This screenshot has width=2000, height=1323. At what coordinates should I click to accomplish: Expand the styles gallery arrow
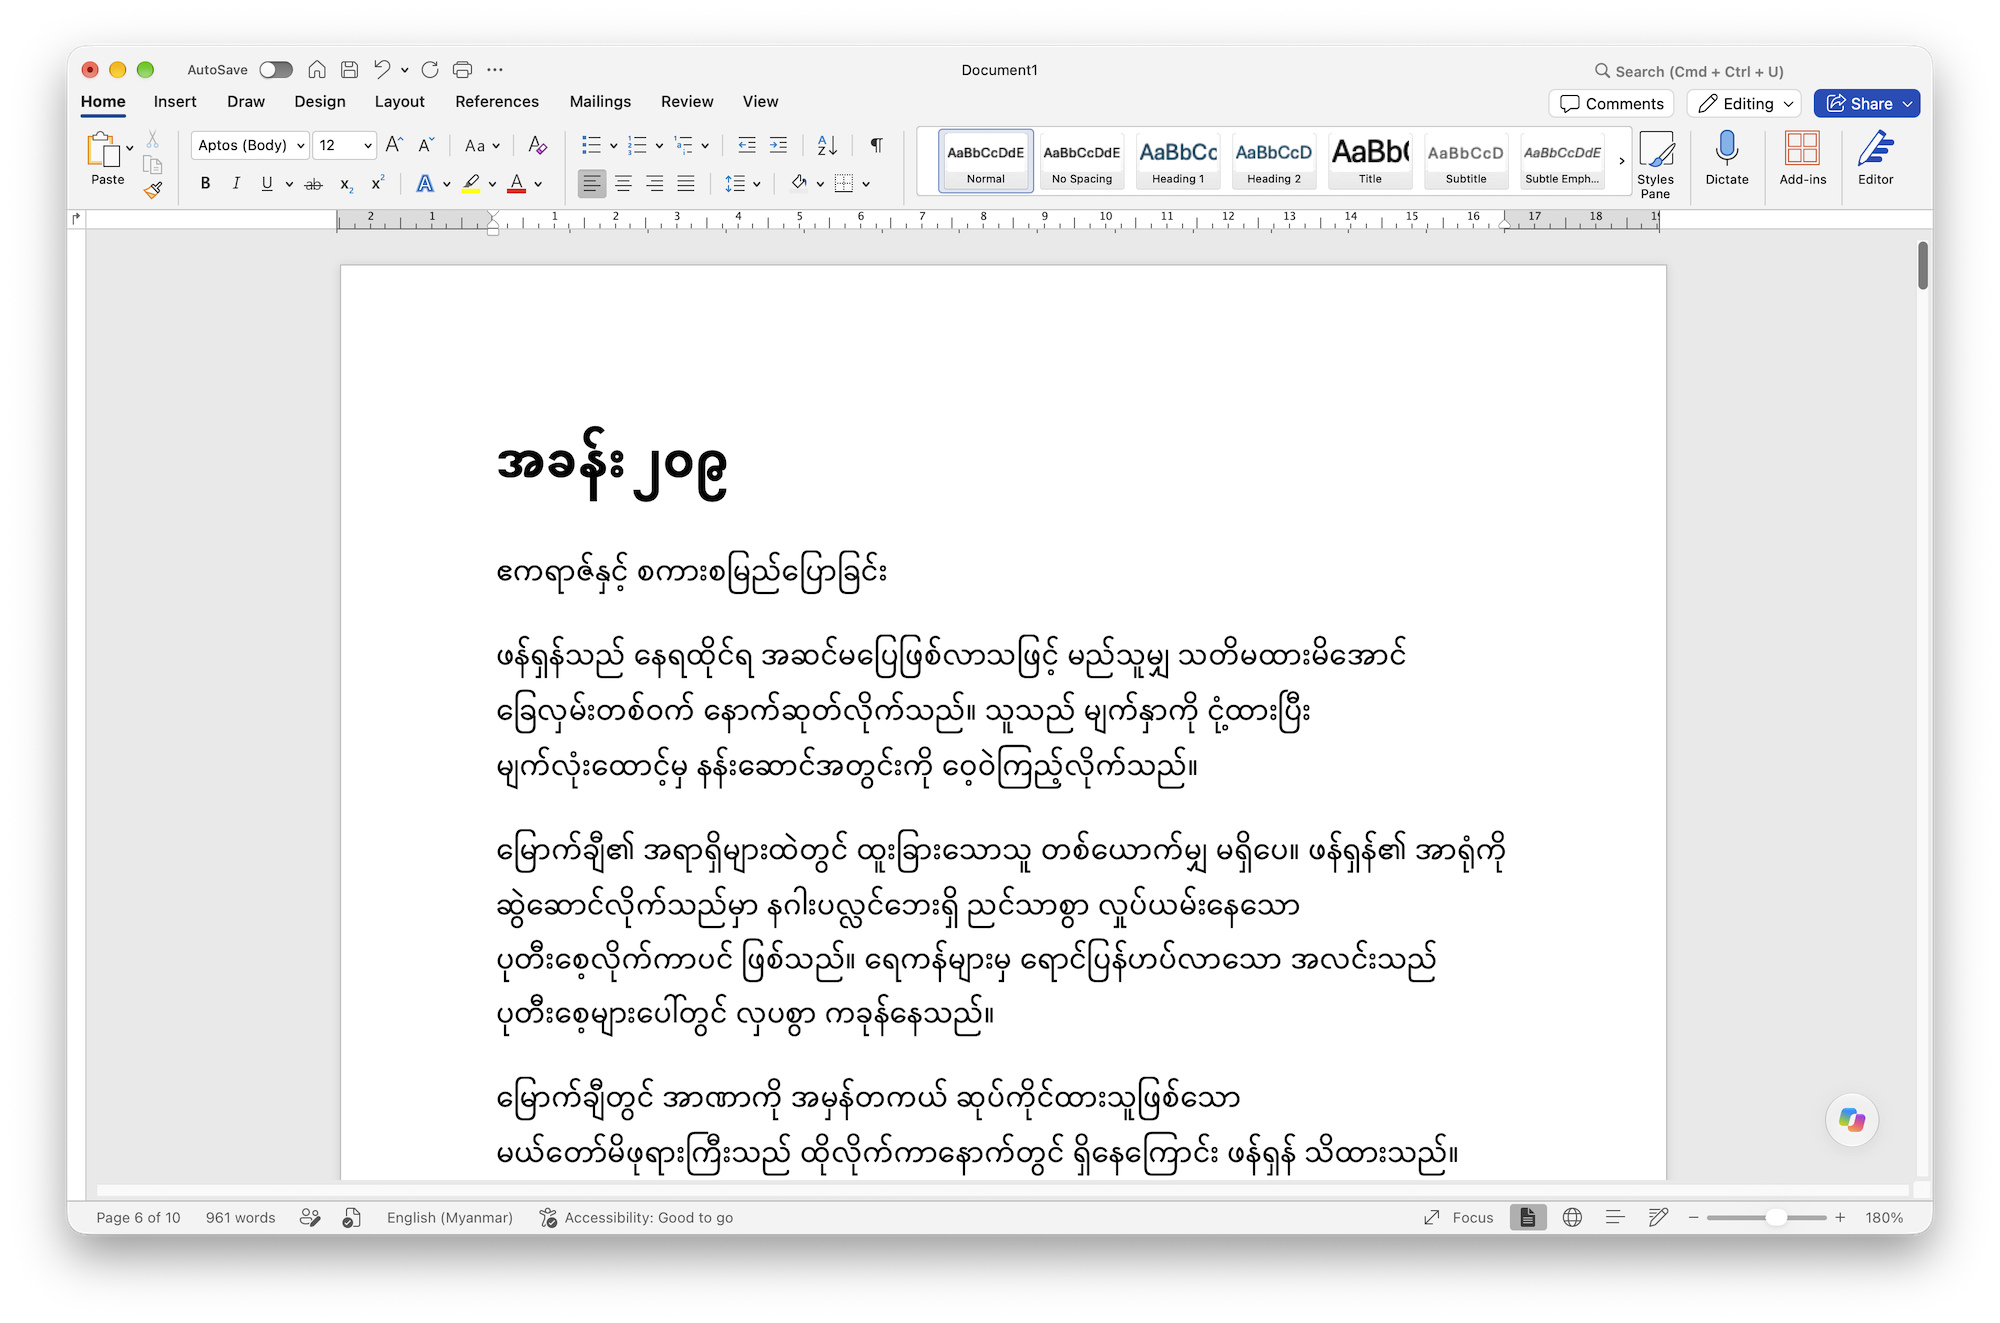pos(1621,161)
